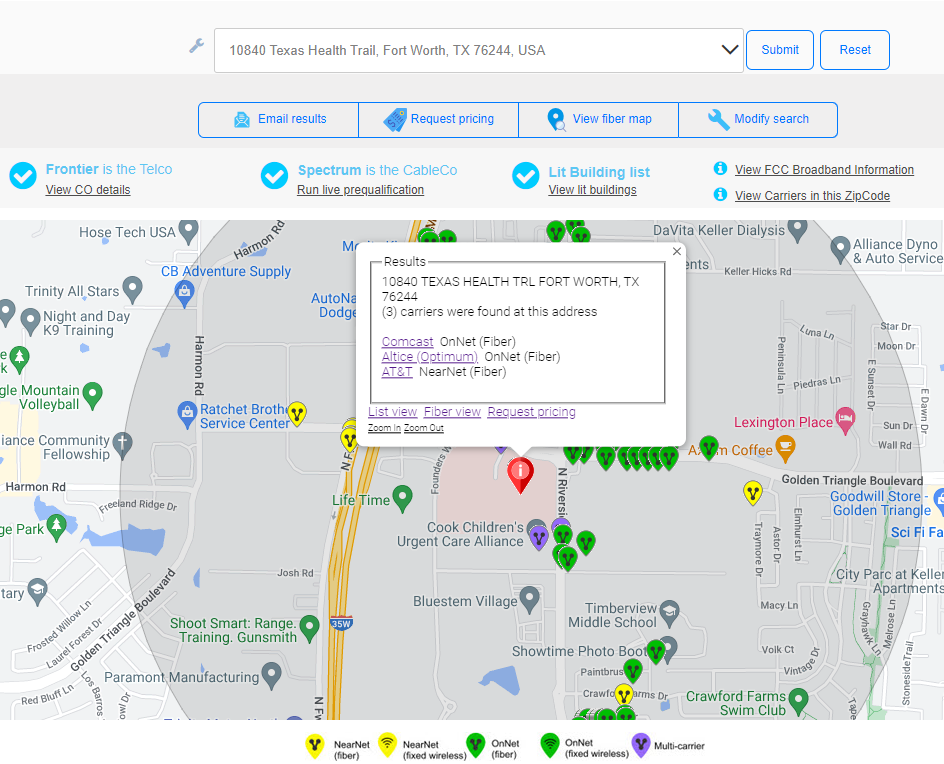The width and height of the screenshot is (944, 764).
Task: Click the wrench icon beside address field
Action: point(196,46)
